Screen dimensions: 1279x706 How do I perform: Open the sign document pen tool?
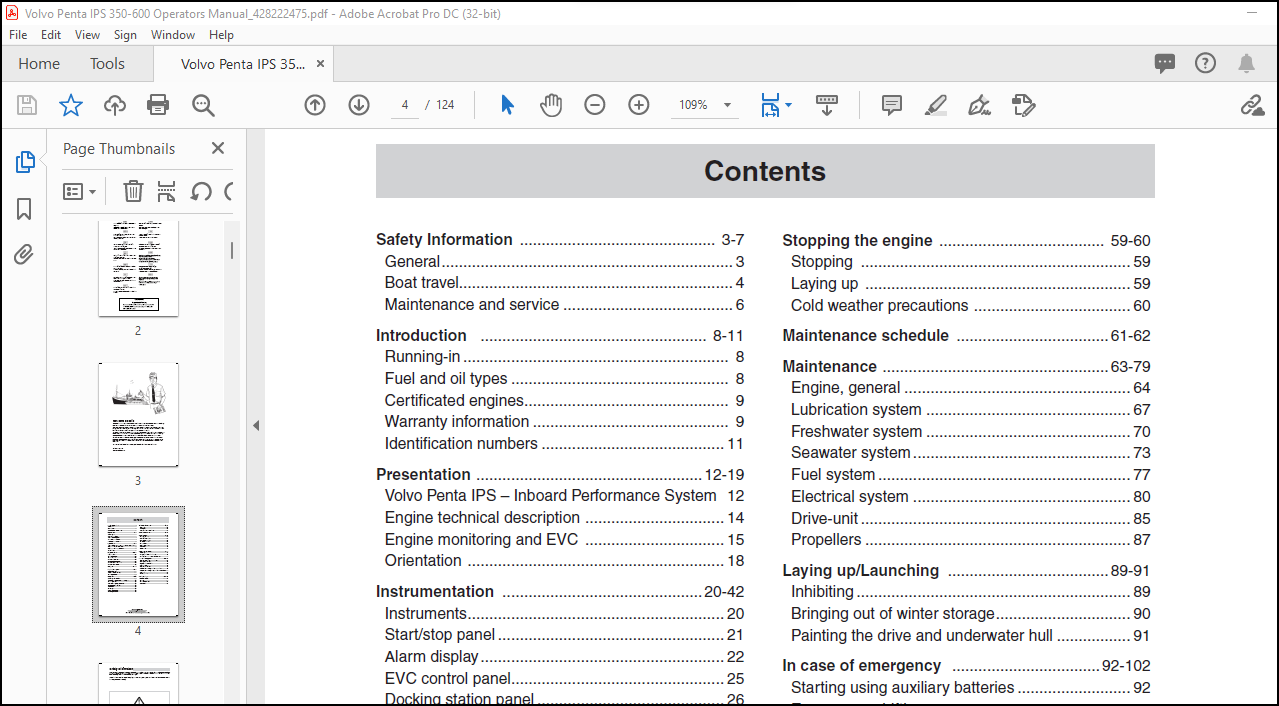pyautogui.click(x=980, y=105)
